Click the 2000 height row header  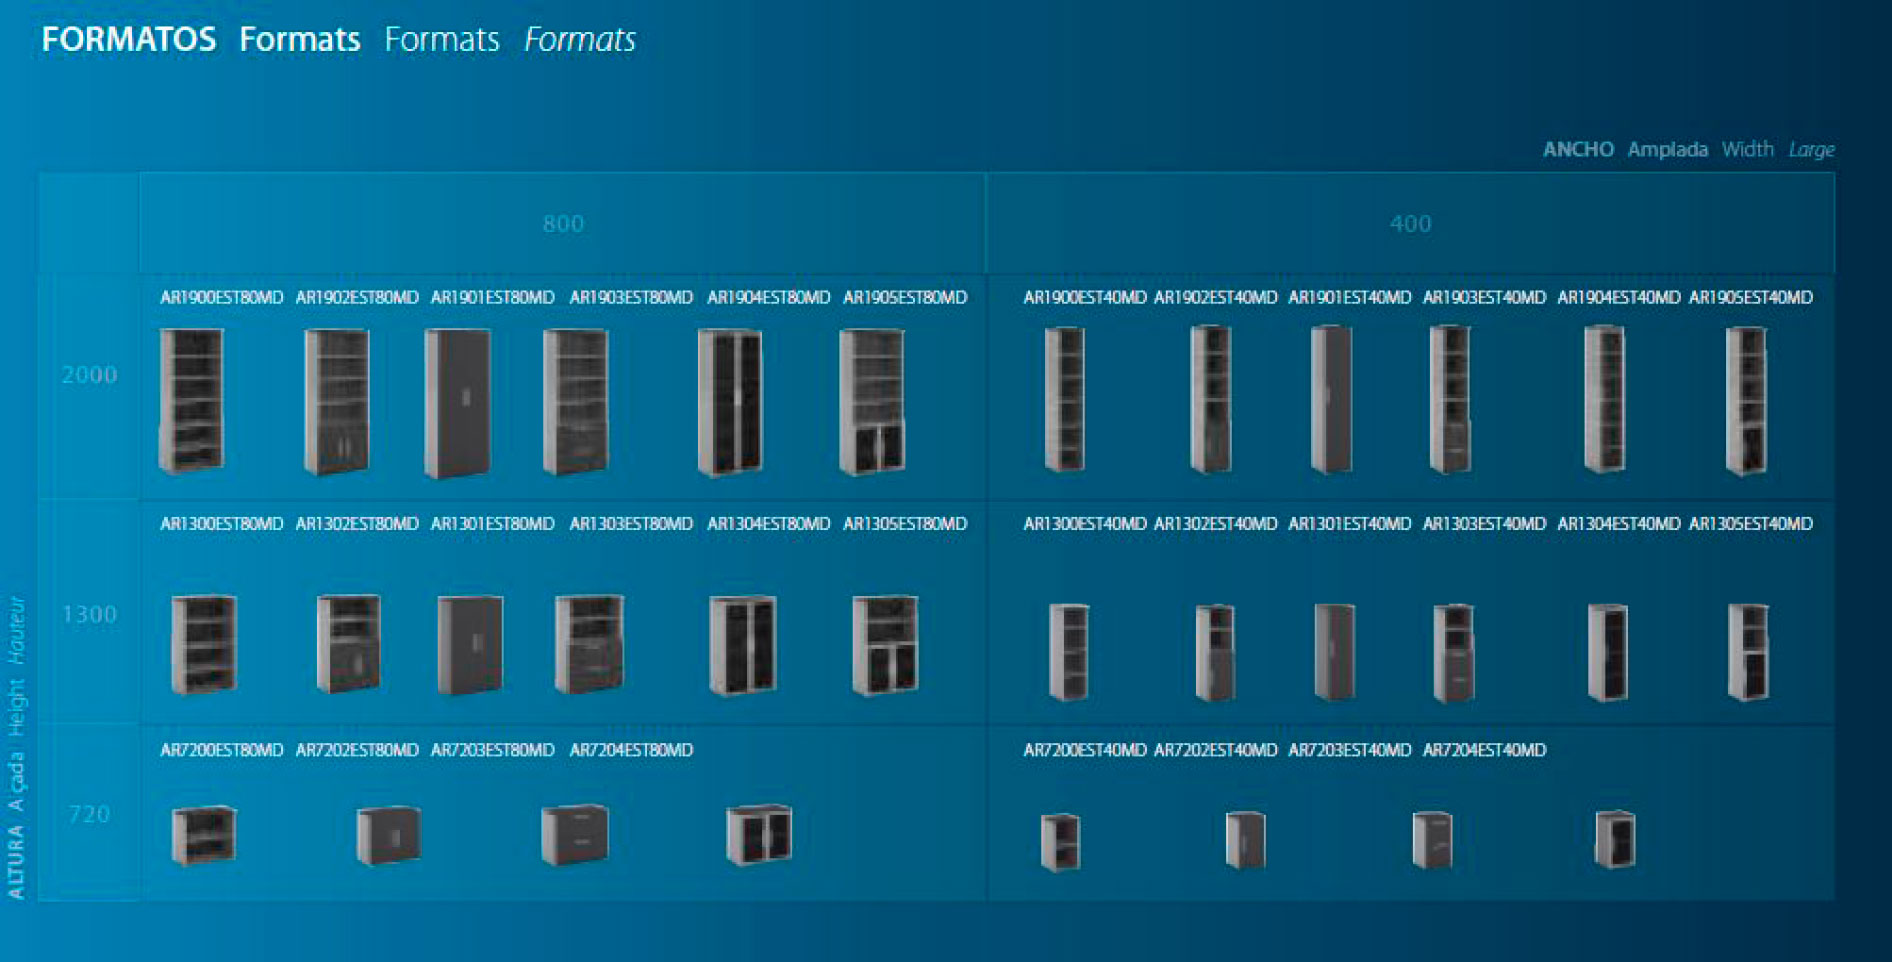pos(89,375)
